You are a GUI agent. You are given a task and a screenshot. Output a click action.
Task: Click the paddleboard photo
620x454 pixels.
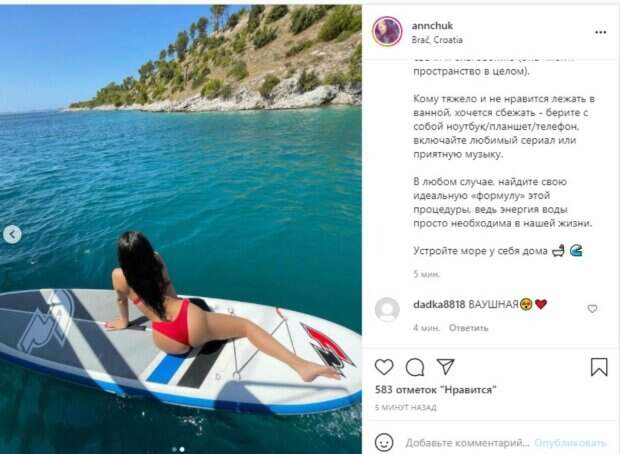tap(181, 229)
